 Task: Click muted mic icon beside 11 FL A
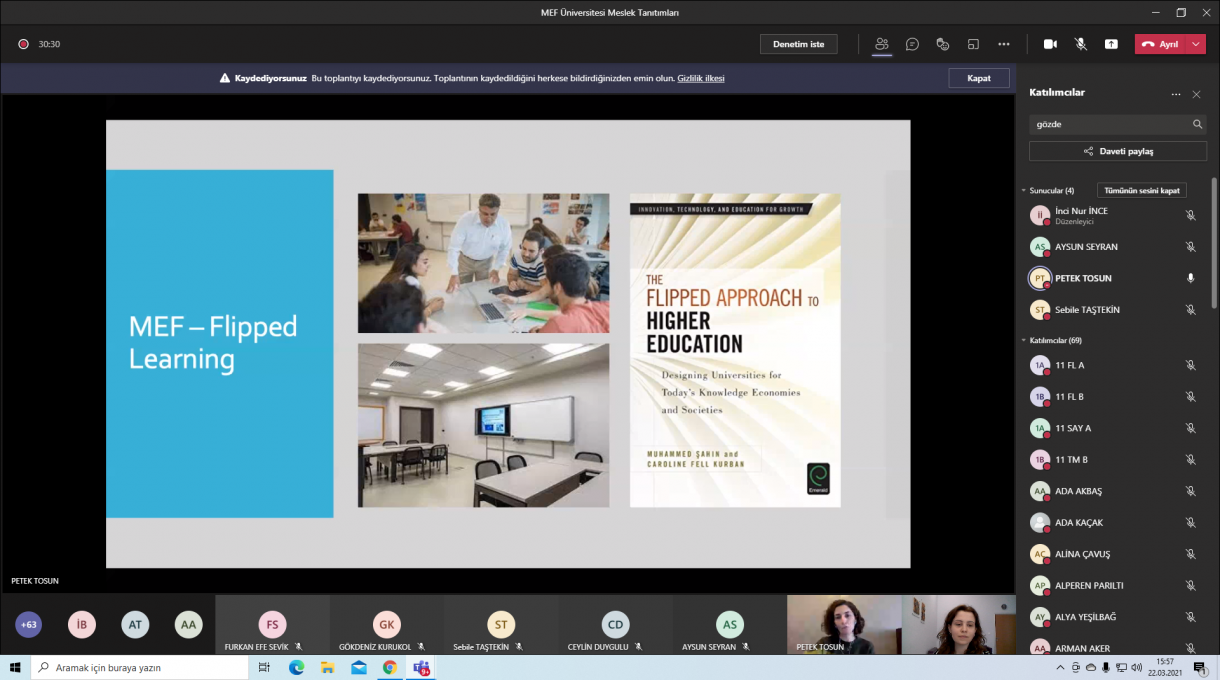[x=1190, y=365]
